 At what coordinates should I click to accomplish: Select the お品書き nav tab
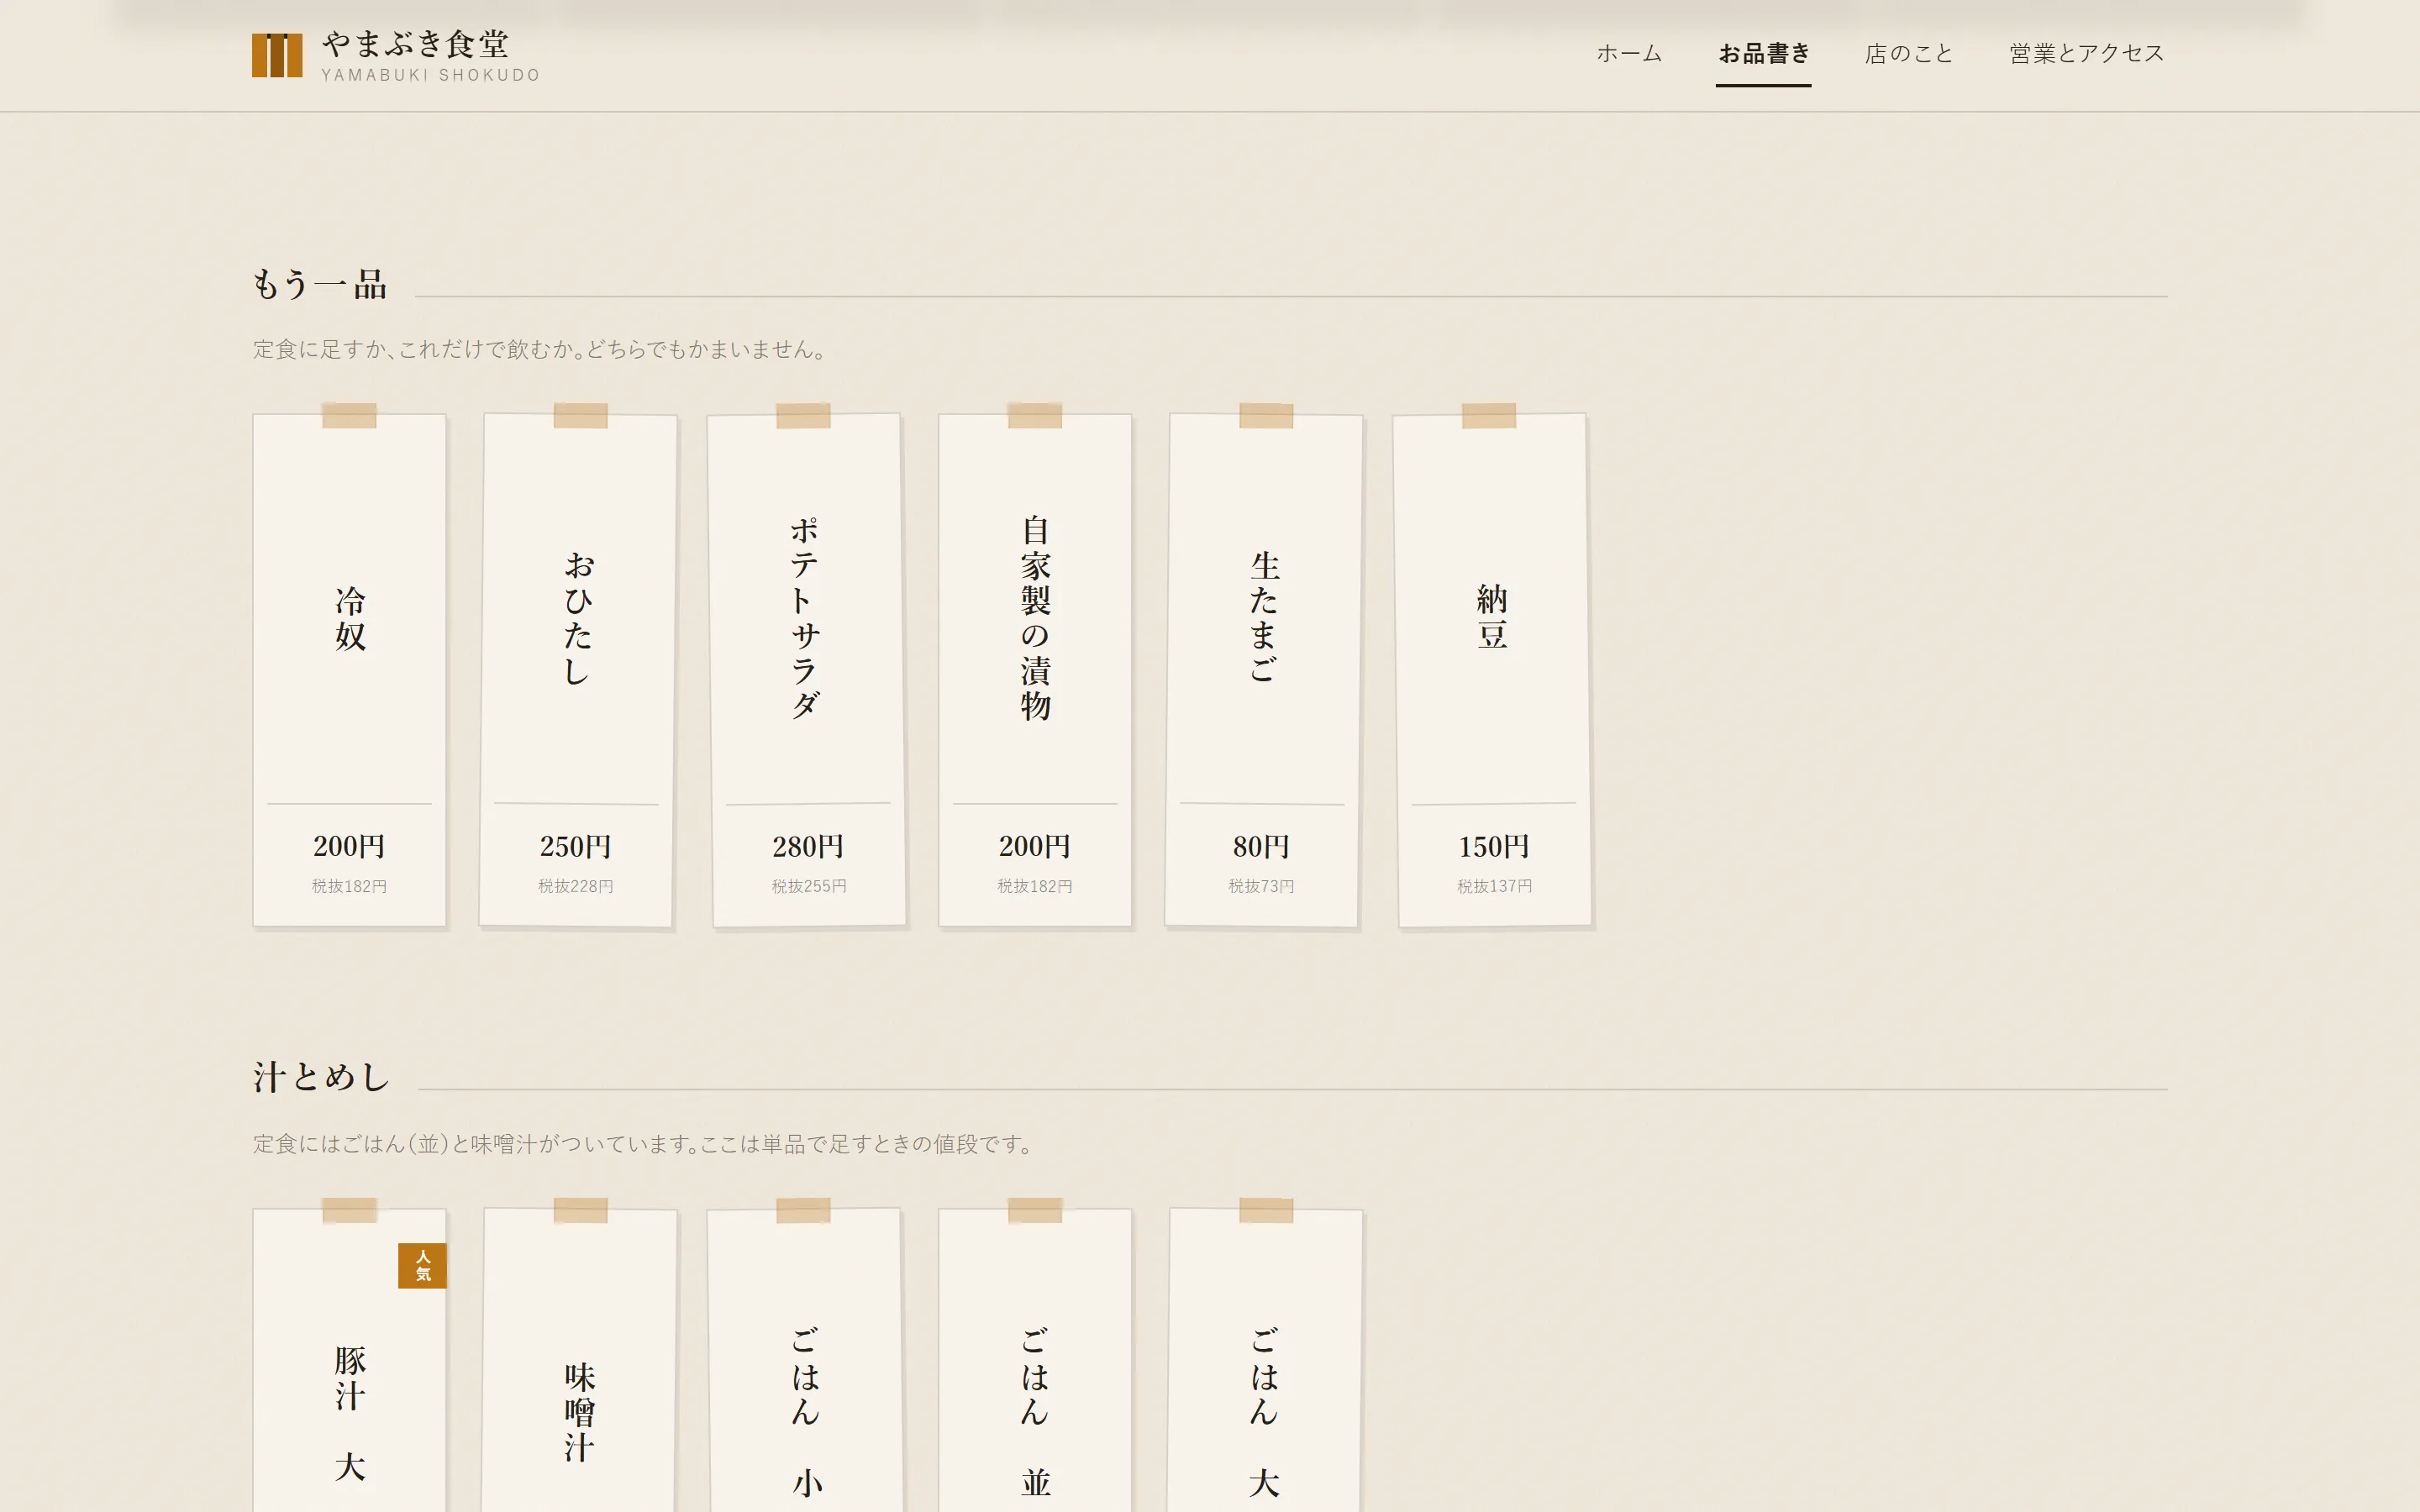pos(1764,54)
